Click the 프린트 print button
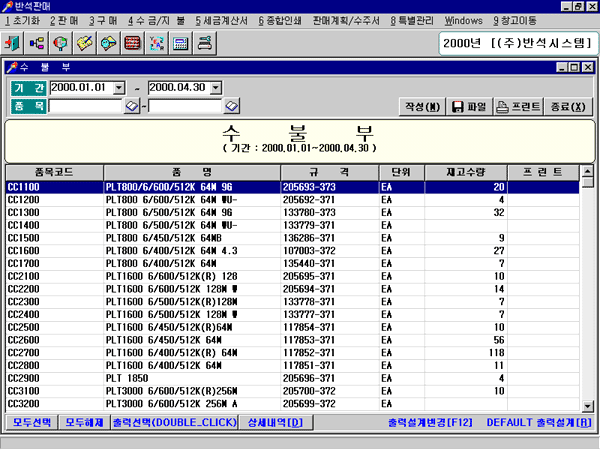Screen dimensions: 600x450 point(518,106)
